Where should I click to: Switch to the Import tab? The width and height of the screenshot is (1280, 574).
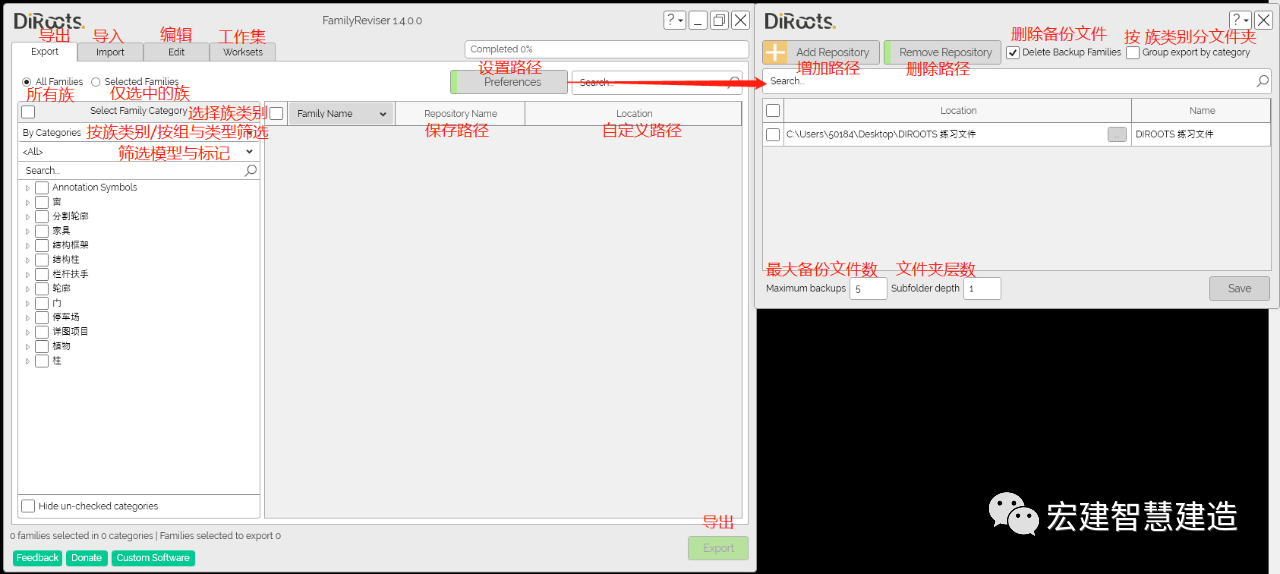110,52
